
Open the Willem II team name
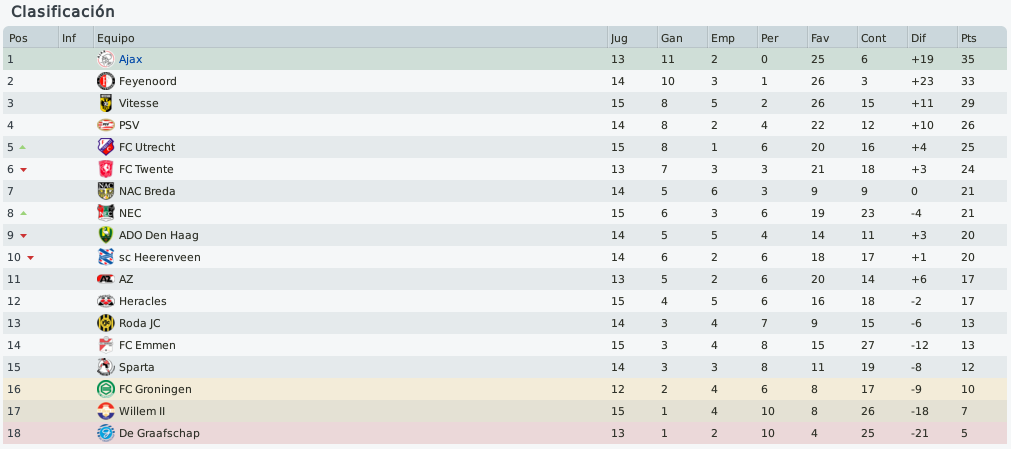(x=142, y=411)
